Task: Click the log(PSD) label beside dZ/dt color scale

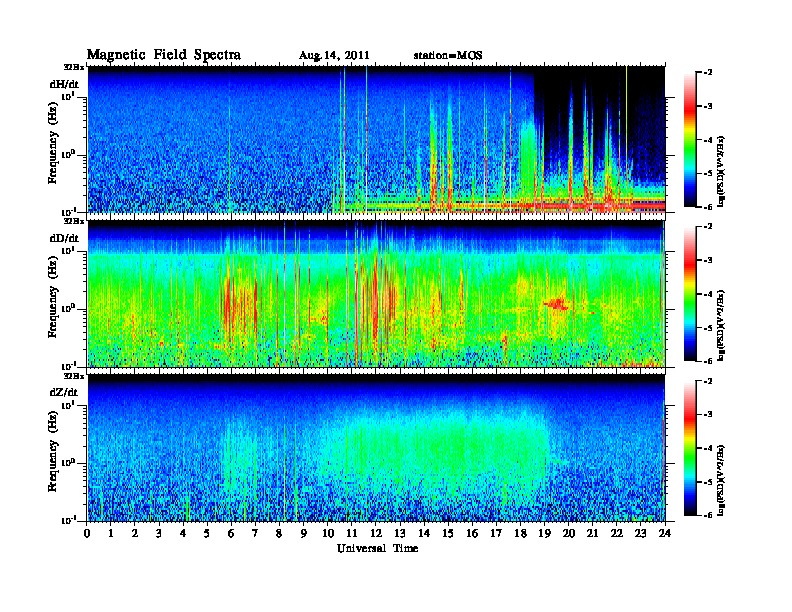Action: tap(721, 480)
